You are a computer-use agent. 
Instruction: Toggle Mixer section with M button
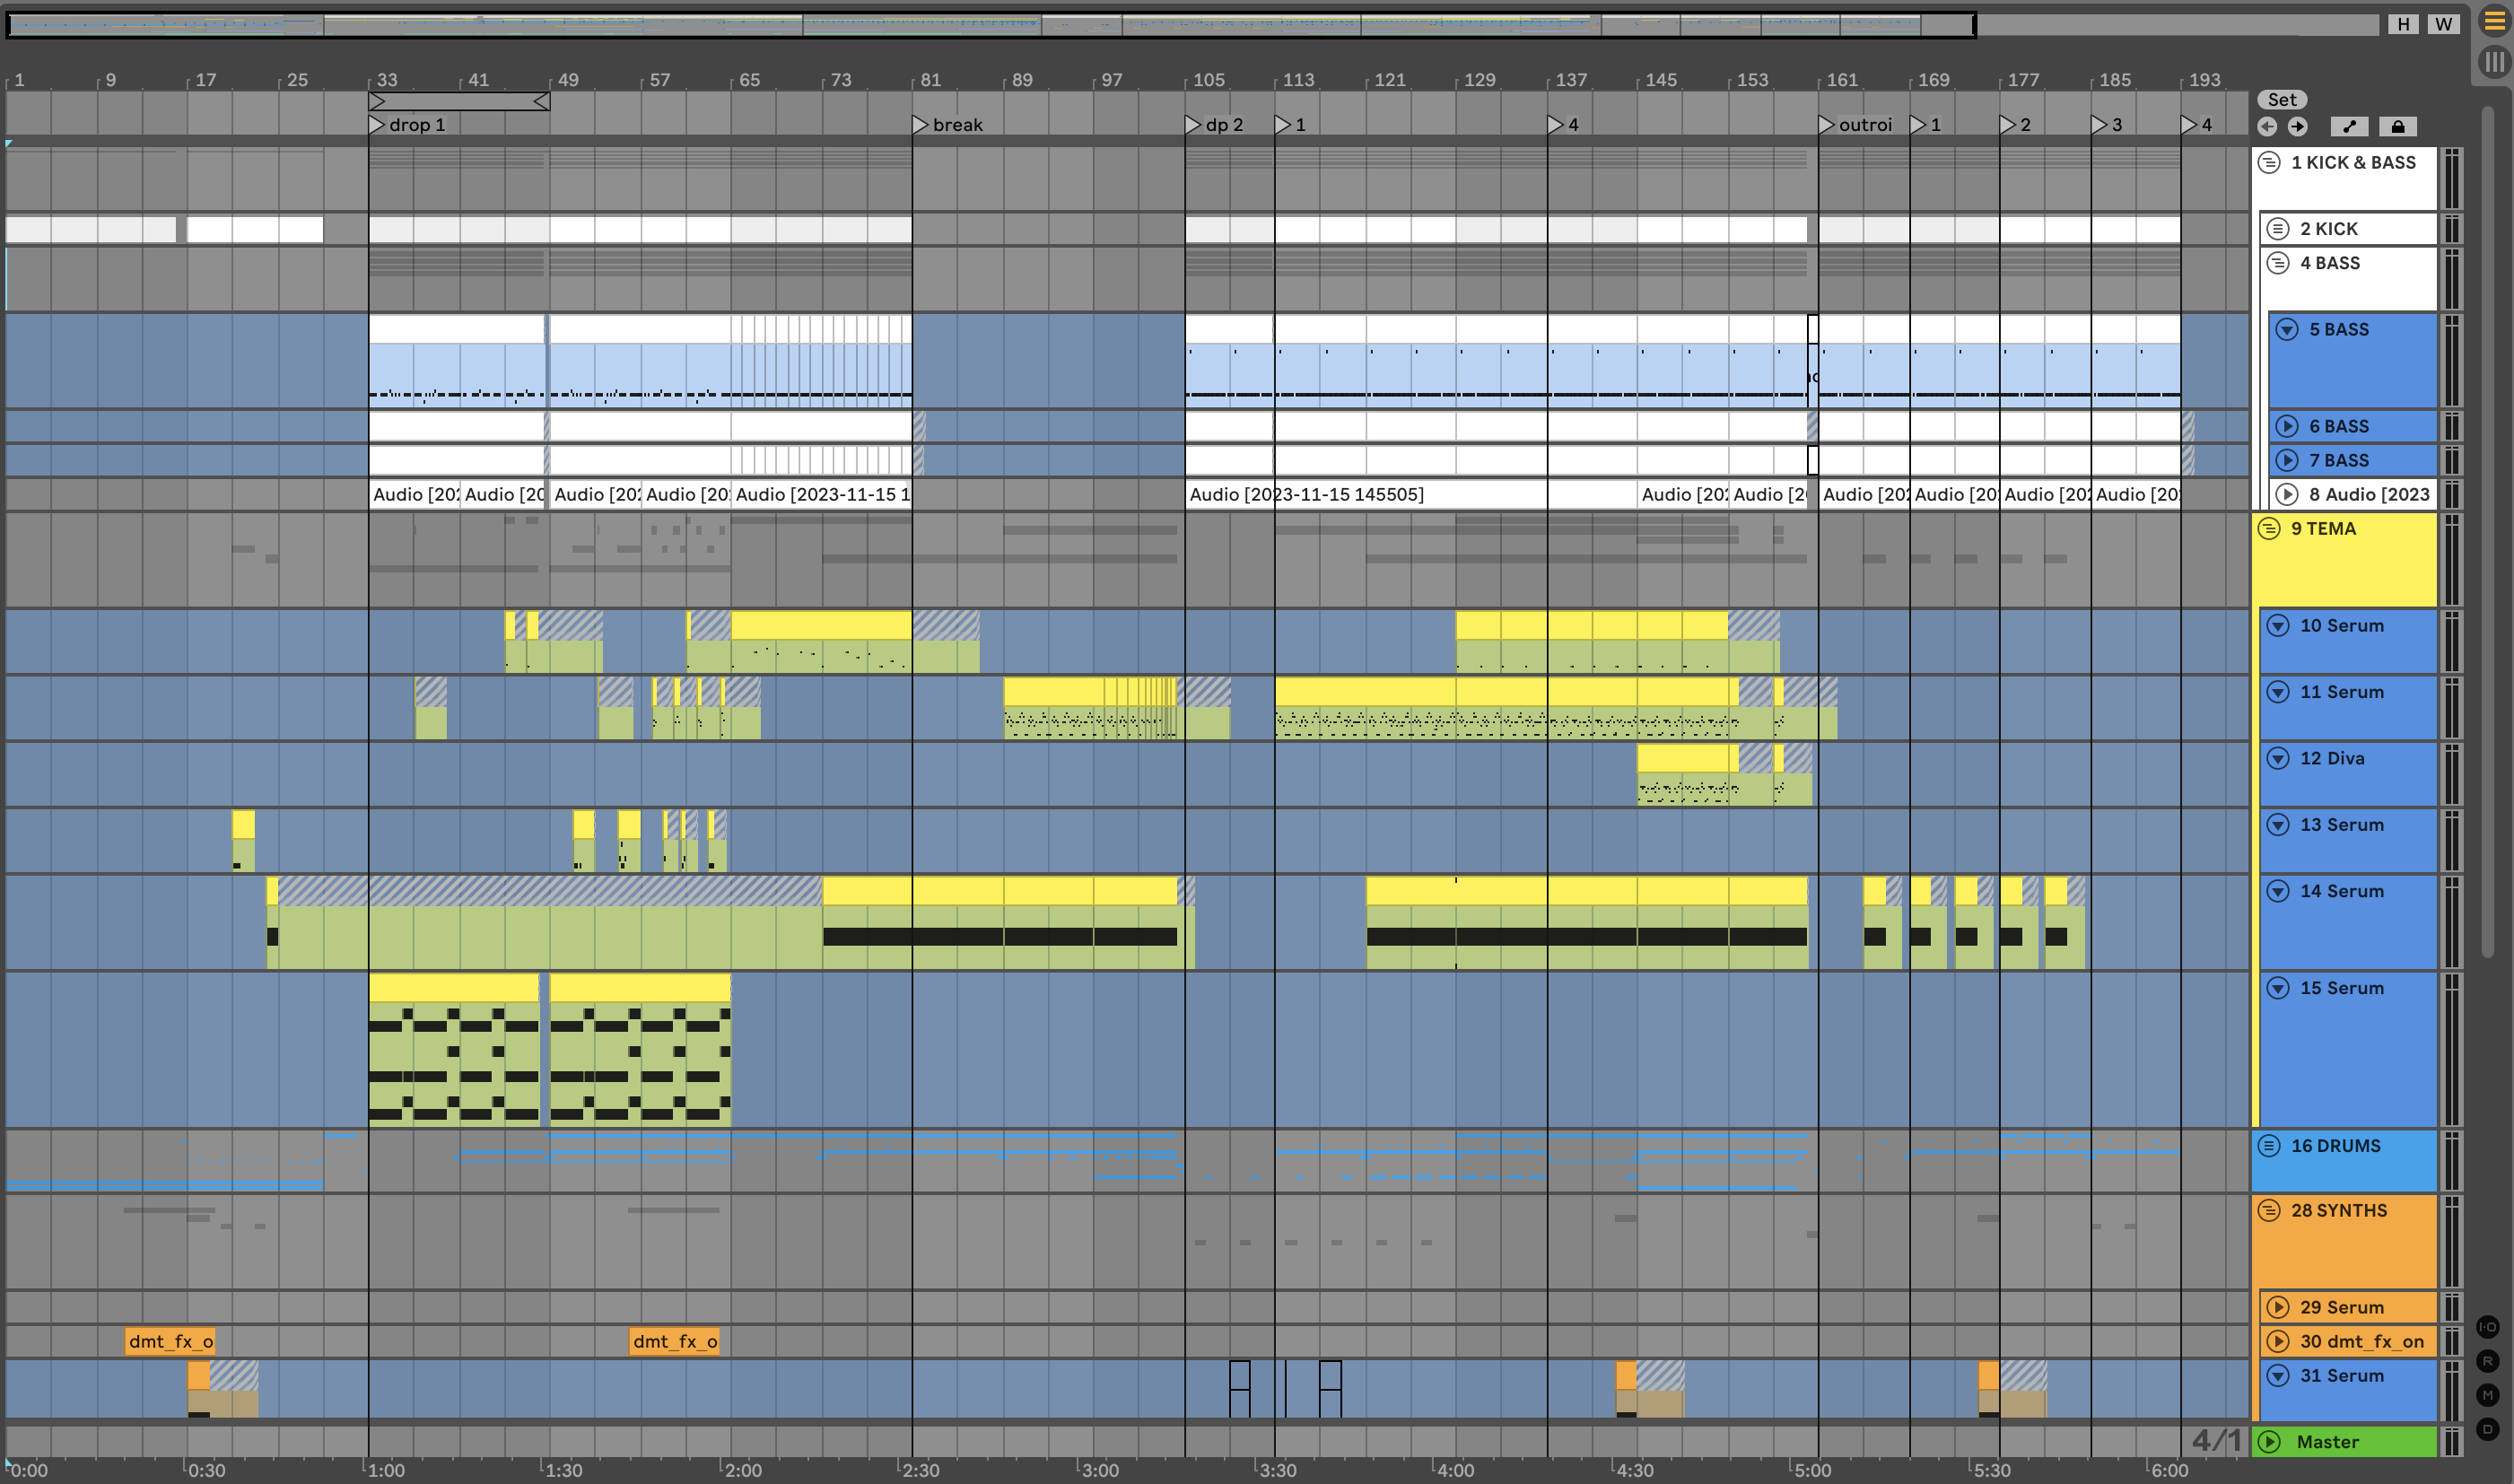tap(2487, 1395)
